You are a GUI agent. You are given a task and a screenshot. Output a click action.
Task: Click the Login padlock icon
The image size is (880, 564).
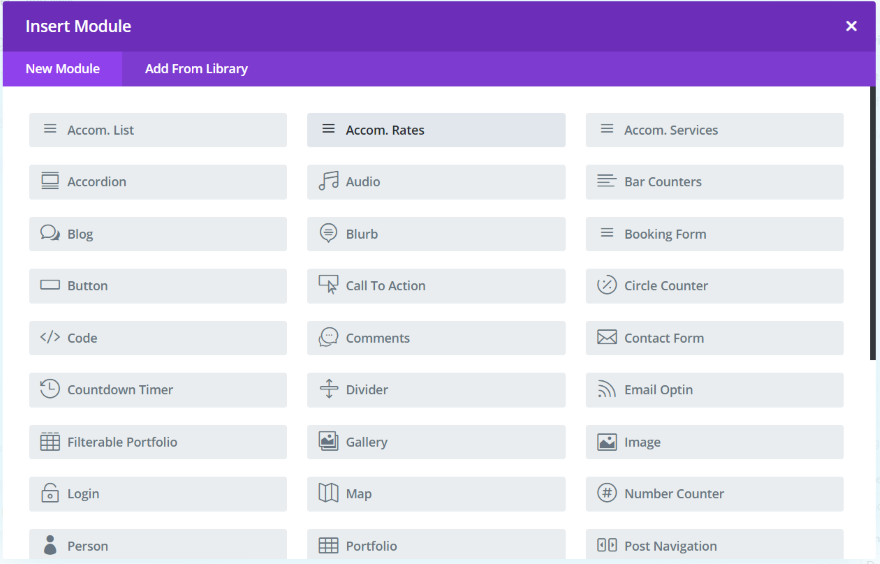(x=50, y=493)
